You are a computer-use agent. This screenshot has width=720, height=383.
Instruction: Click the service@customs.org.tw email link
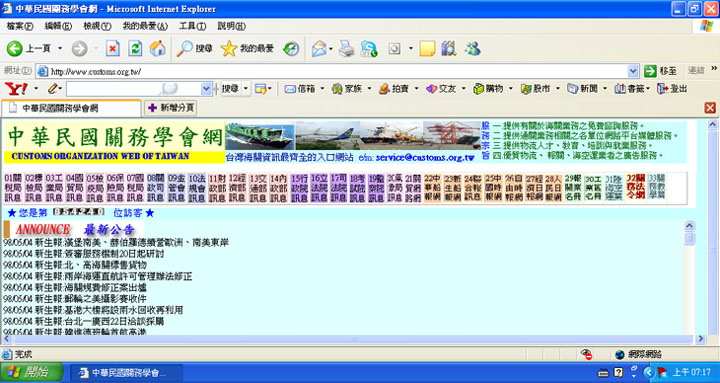coord(425,158)
